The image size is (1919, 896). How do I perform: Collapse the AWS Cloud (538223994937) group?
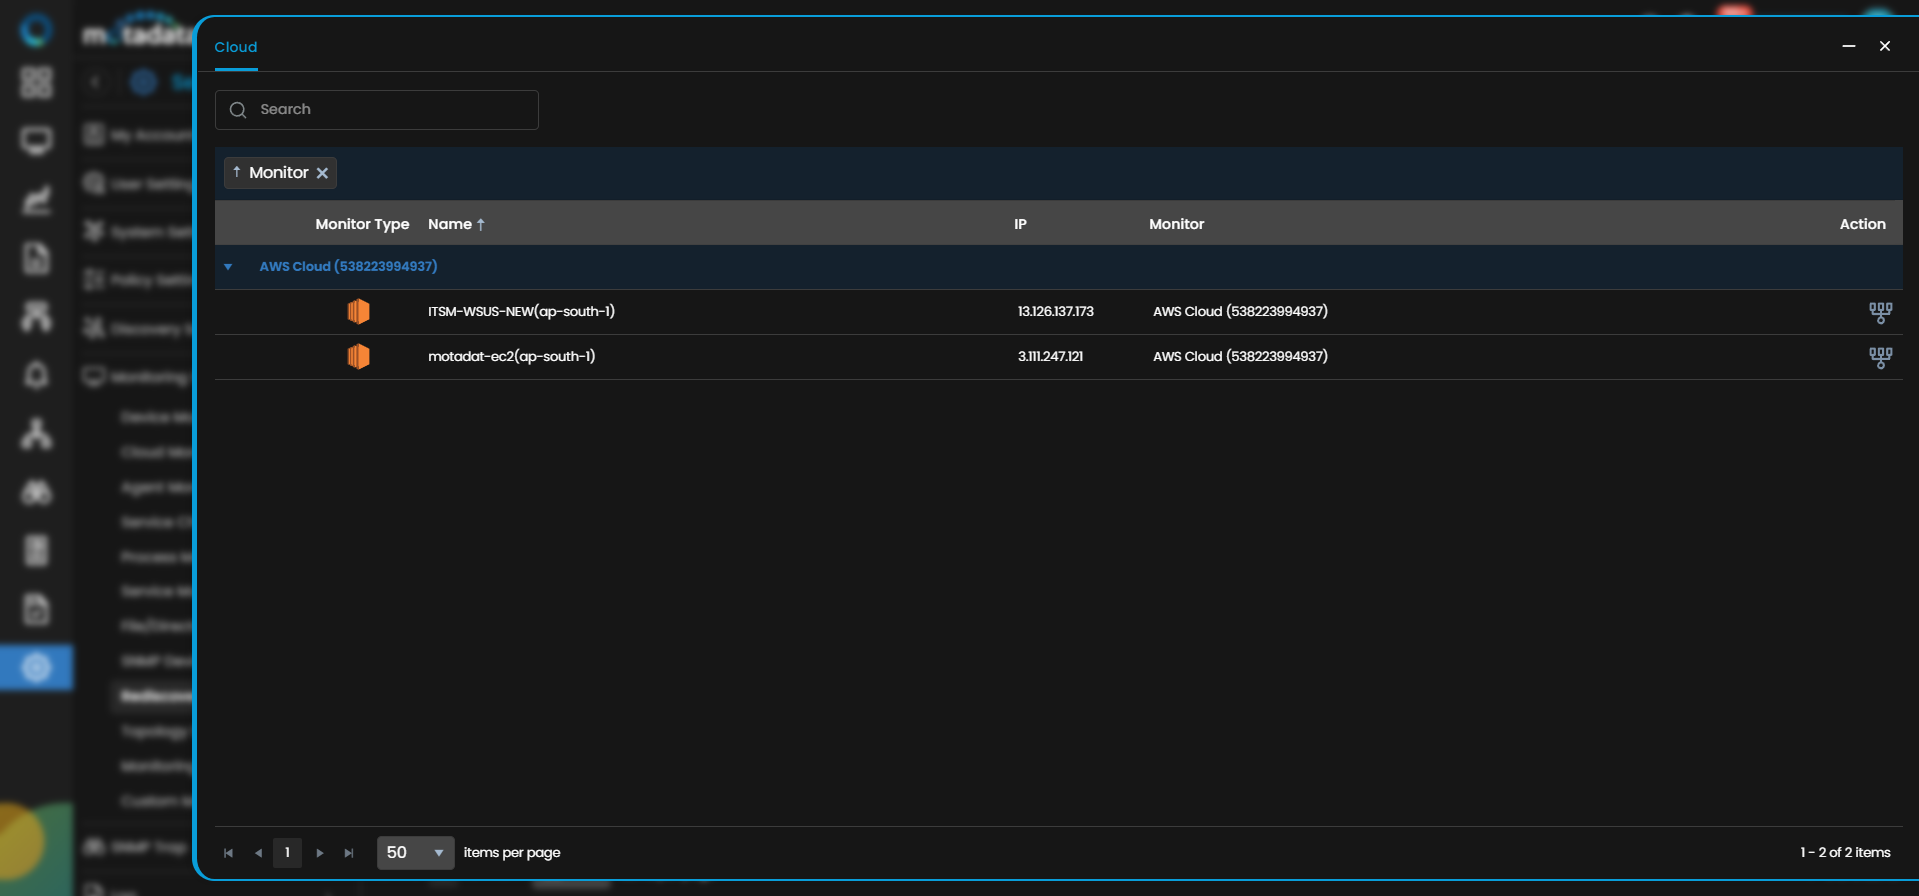(228, 267)
